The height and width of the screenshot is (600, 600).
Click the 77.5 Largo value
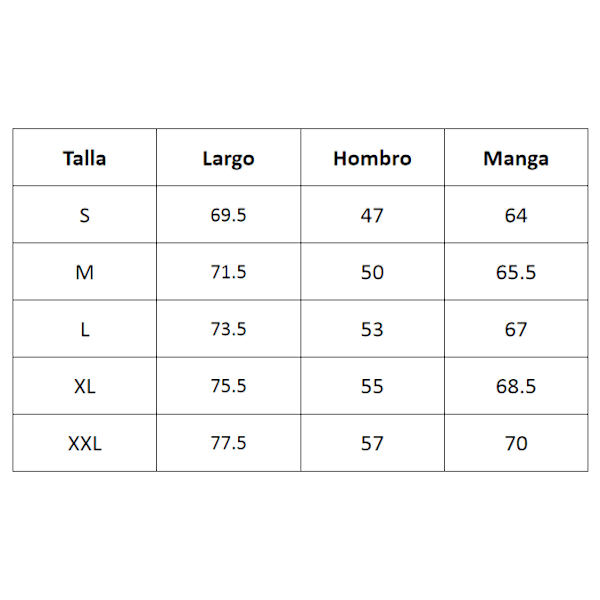click(228, 443)
